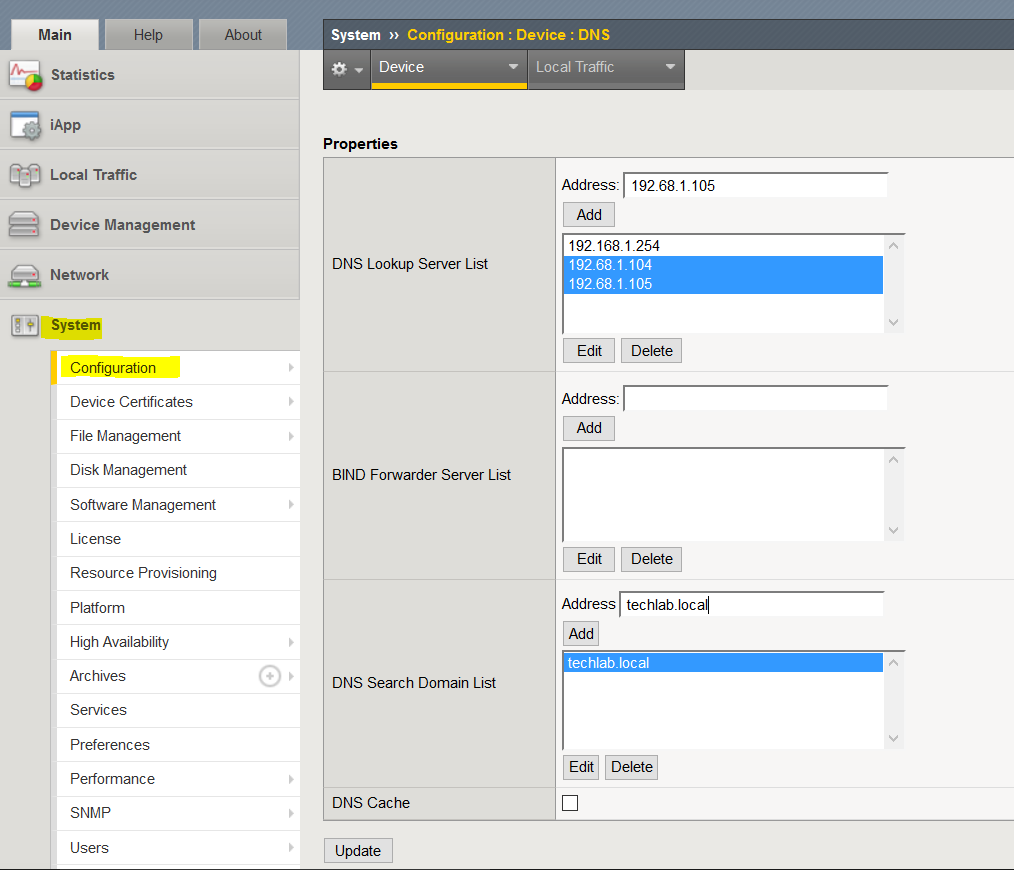
Task: Click Add under BIND Forwarder address
Action: [x=589, y=428]
